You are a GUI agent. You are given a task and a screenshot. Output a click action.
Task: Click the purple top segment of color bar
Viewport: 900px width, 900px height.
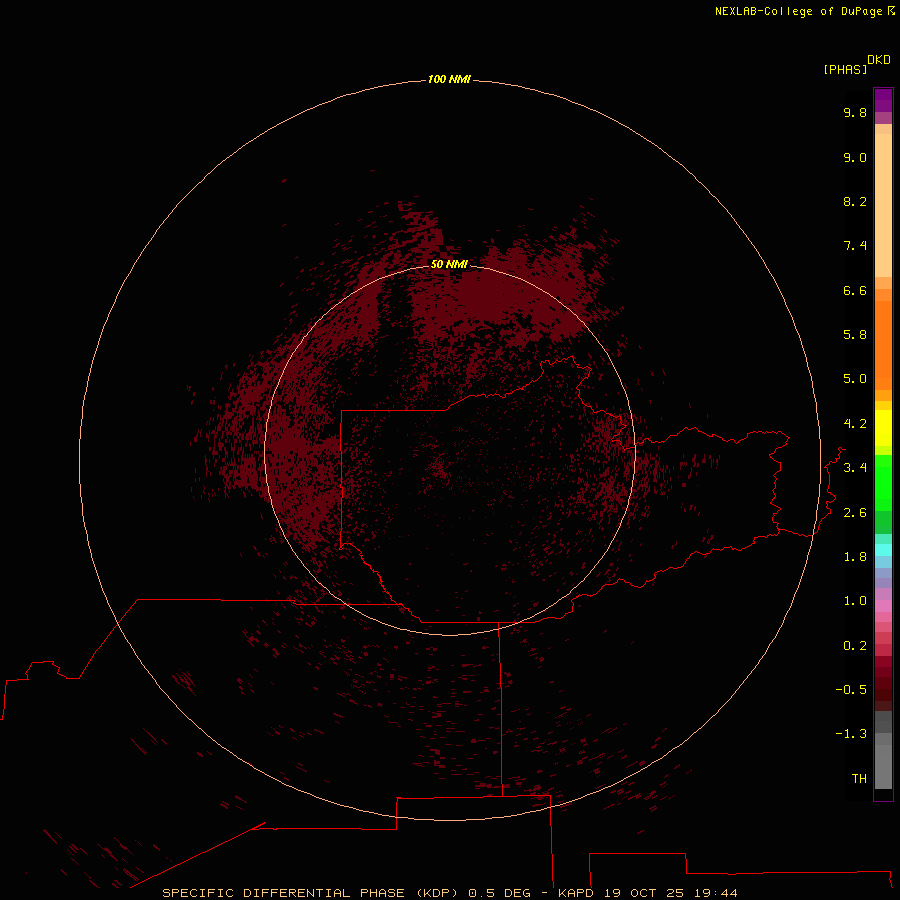(883, 100)
